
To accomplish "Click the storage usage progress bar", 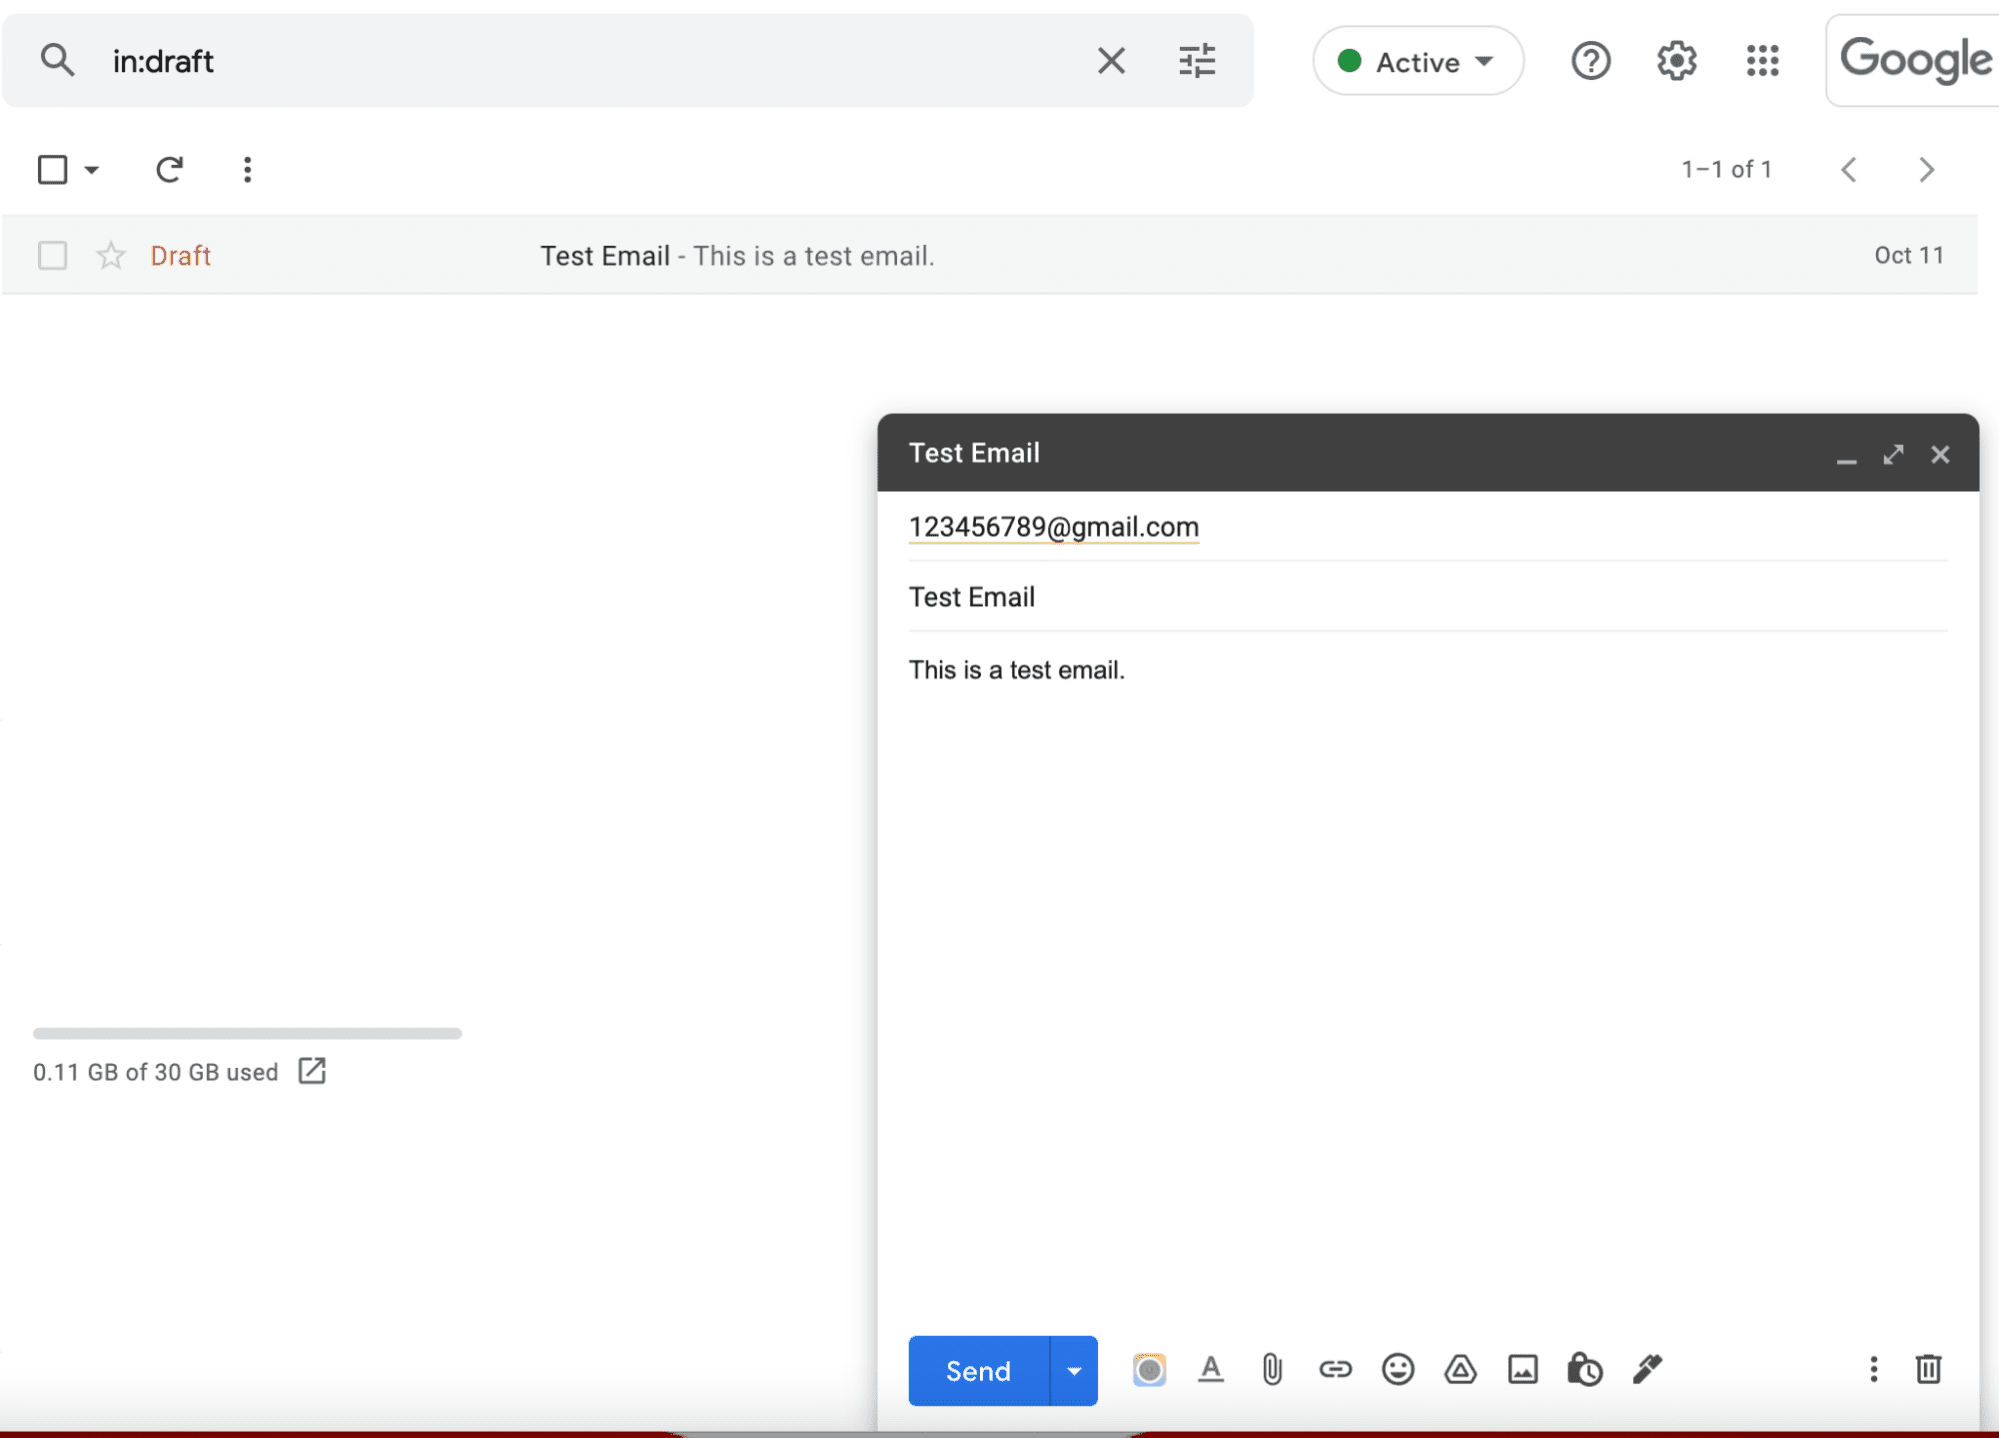I will [247, 1033].
